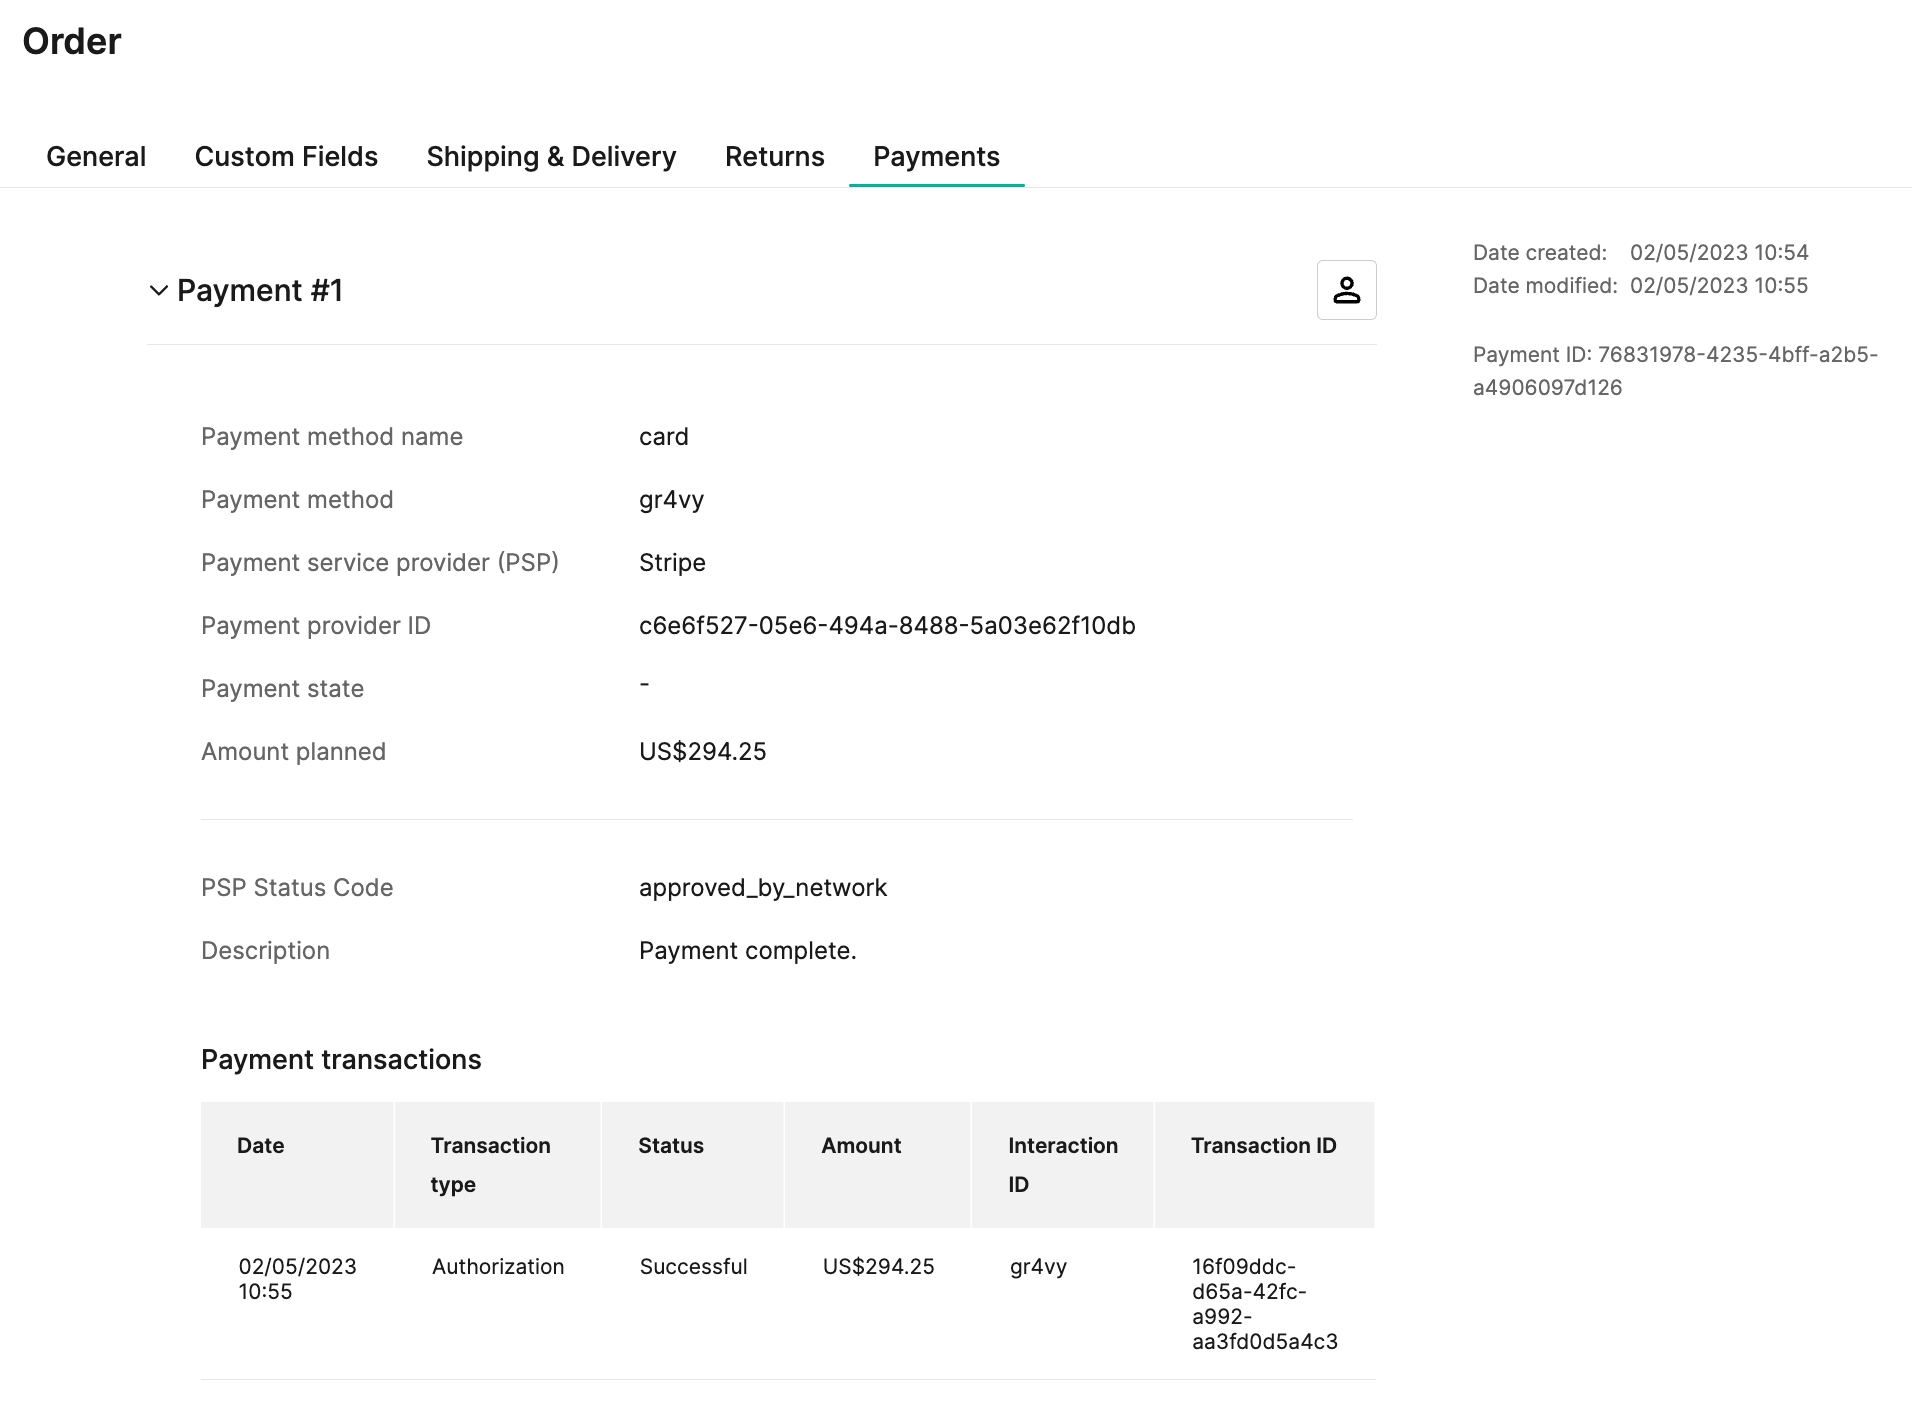The image size is (1912, 1410).
Task: Open the customer profile icon button
Action: pyautogui.click(x=1346, y=290)
